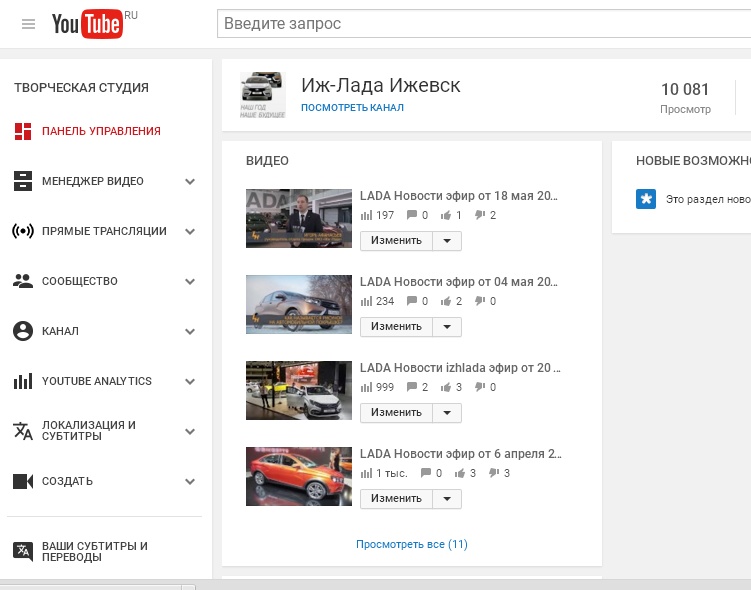Open title LADA Новости эфир от 04 мая
The height and width of the screenshot is (590, 751).
[x=458, y=282]
